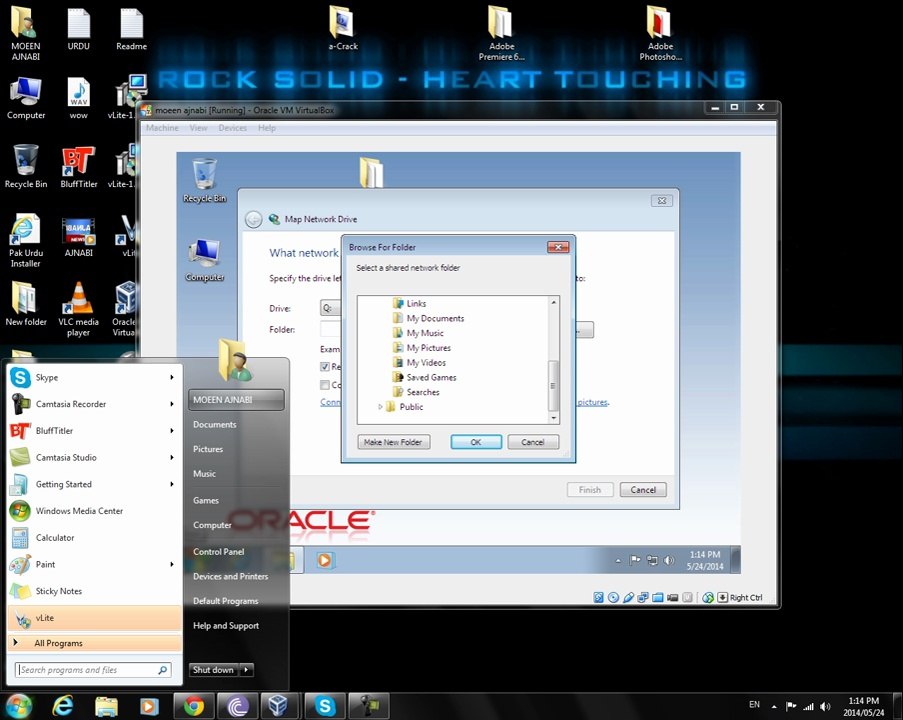Click OK in Browse For Folder

click(x=476, y=442)
